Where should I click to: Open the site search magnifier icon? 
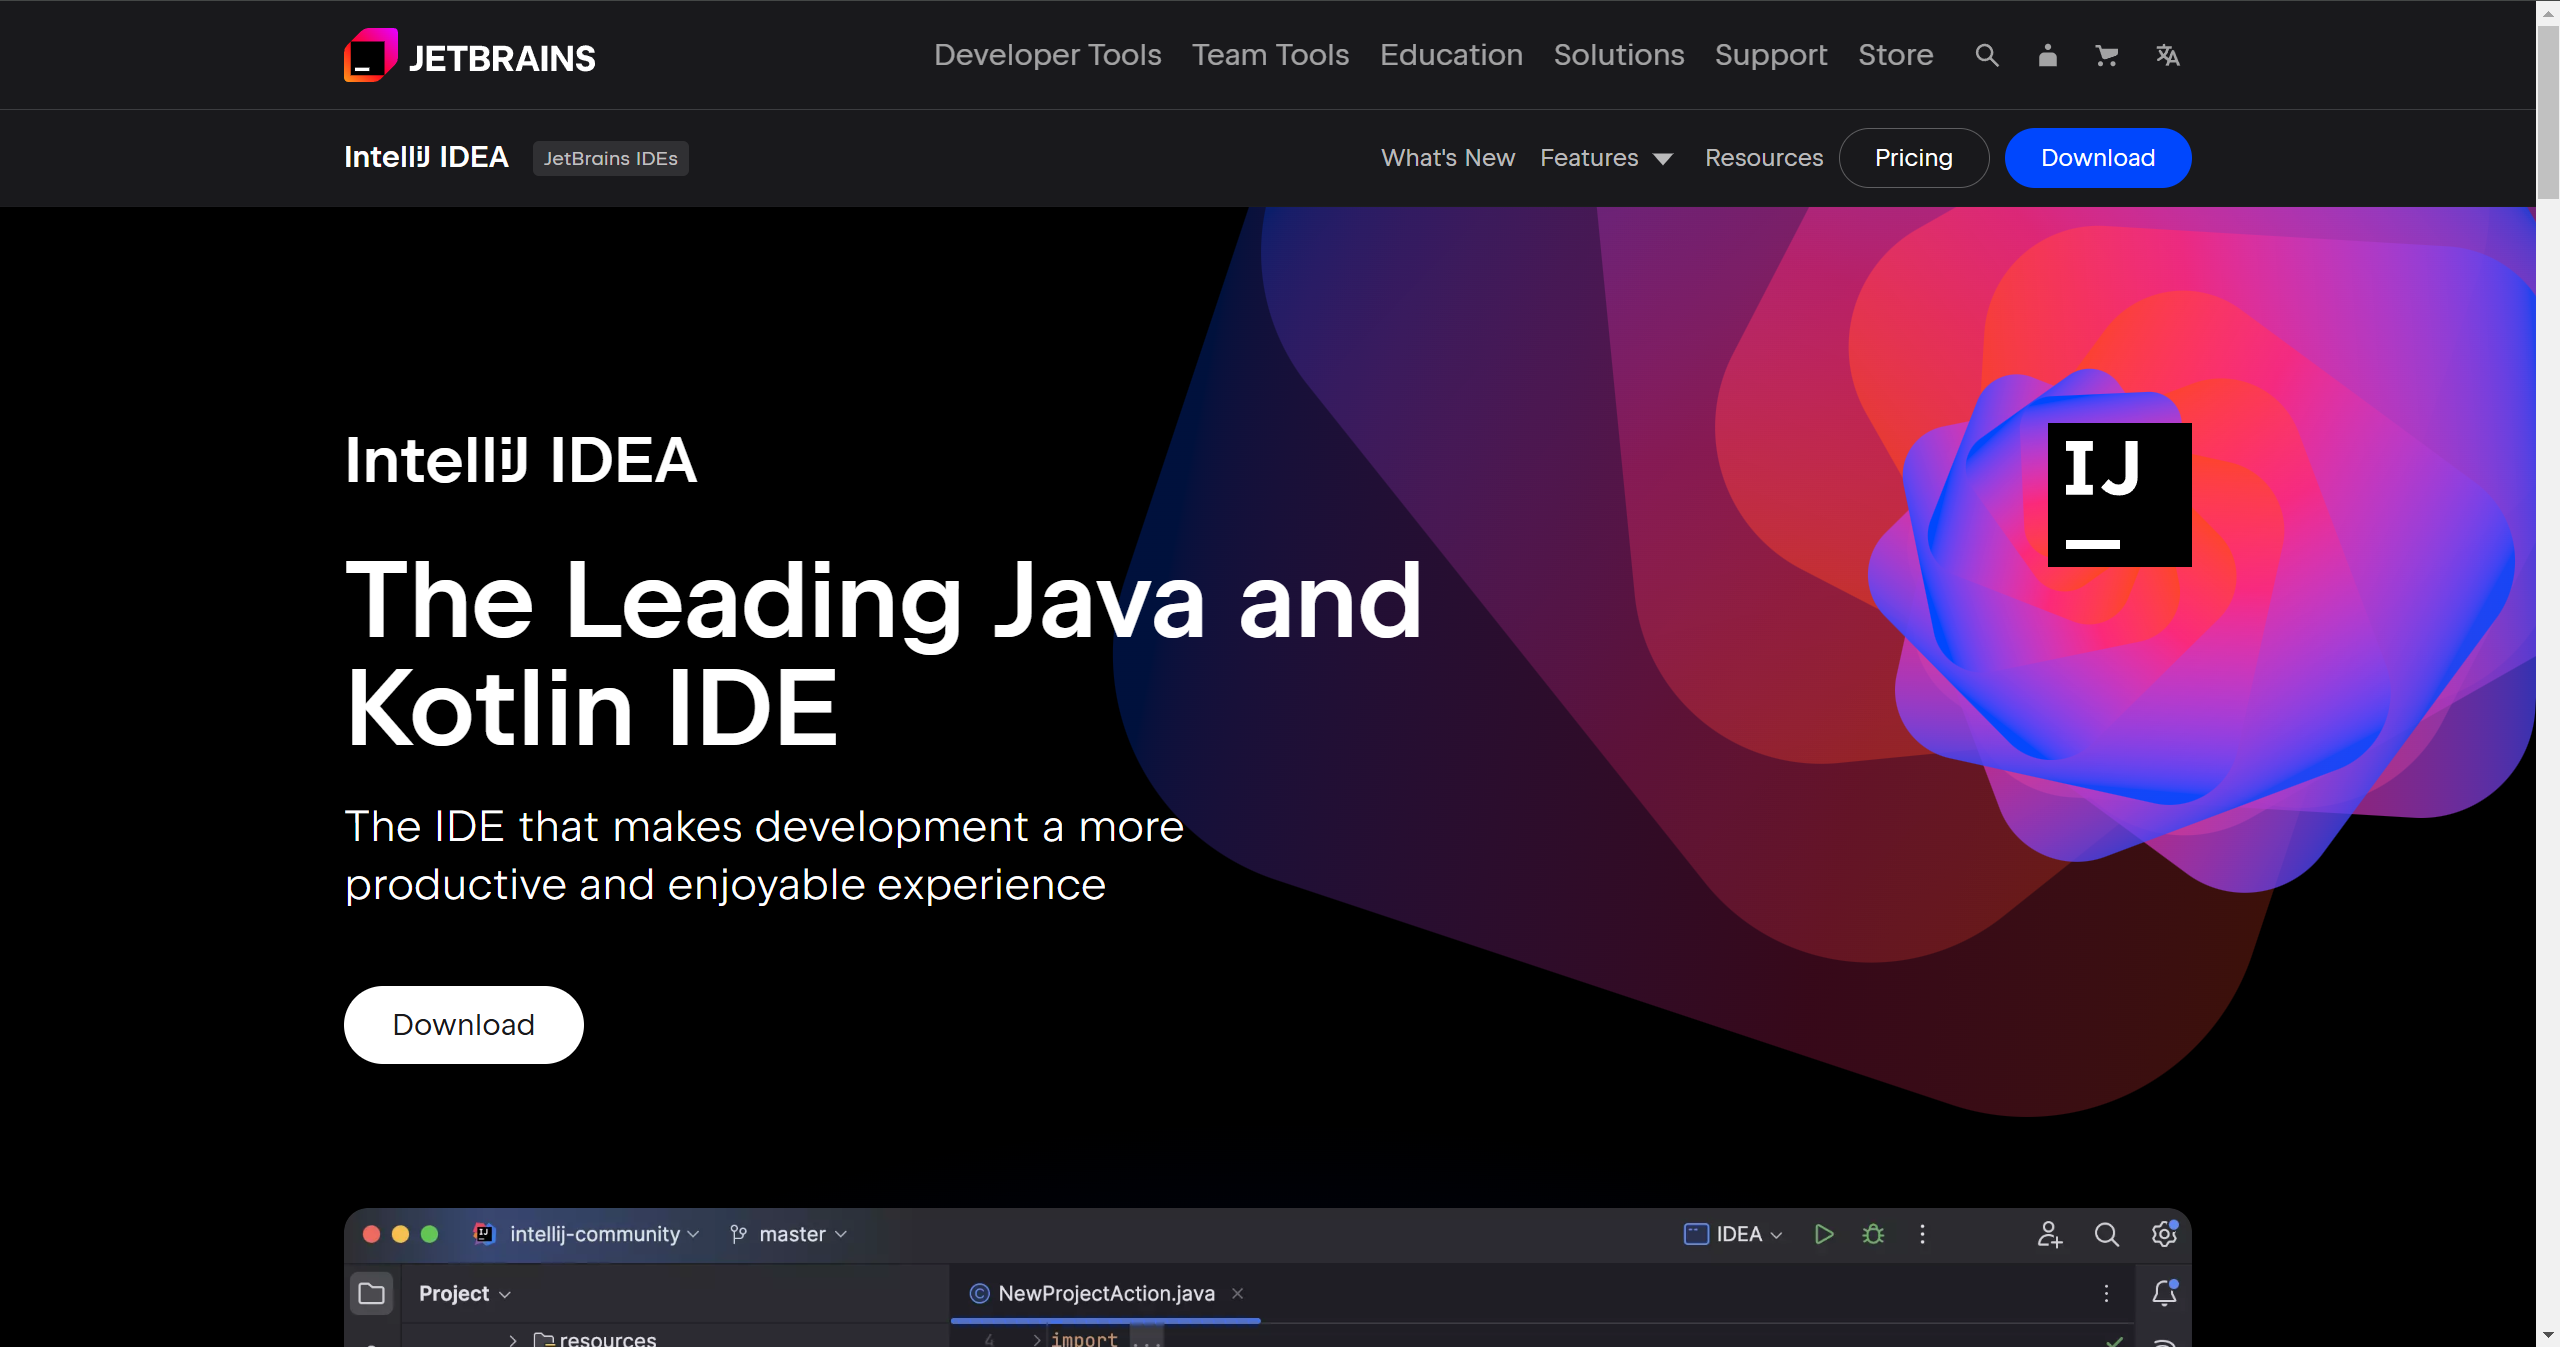(1986, 55)
